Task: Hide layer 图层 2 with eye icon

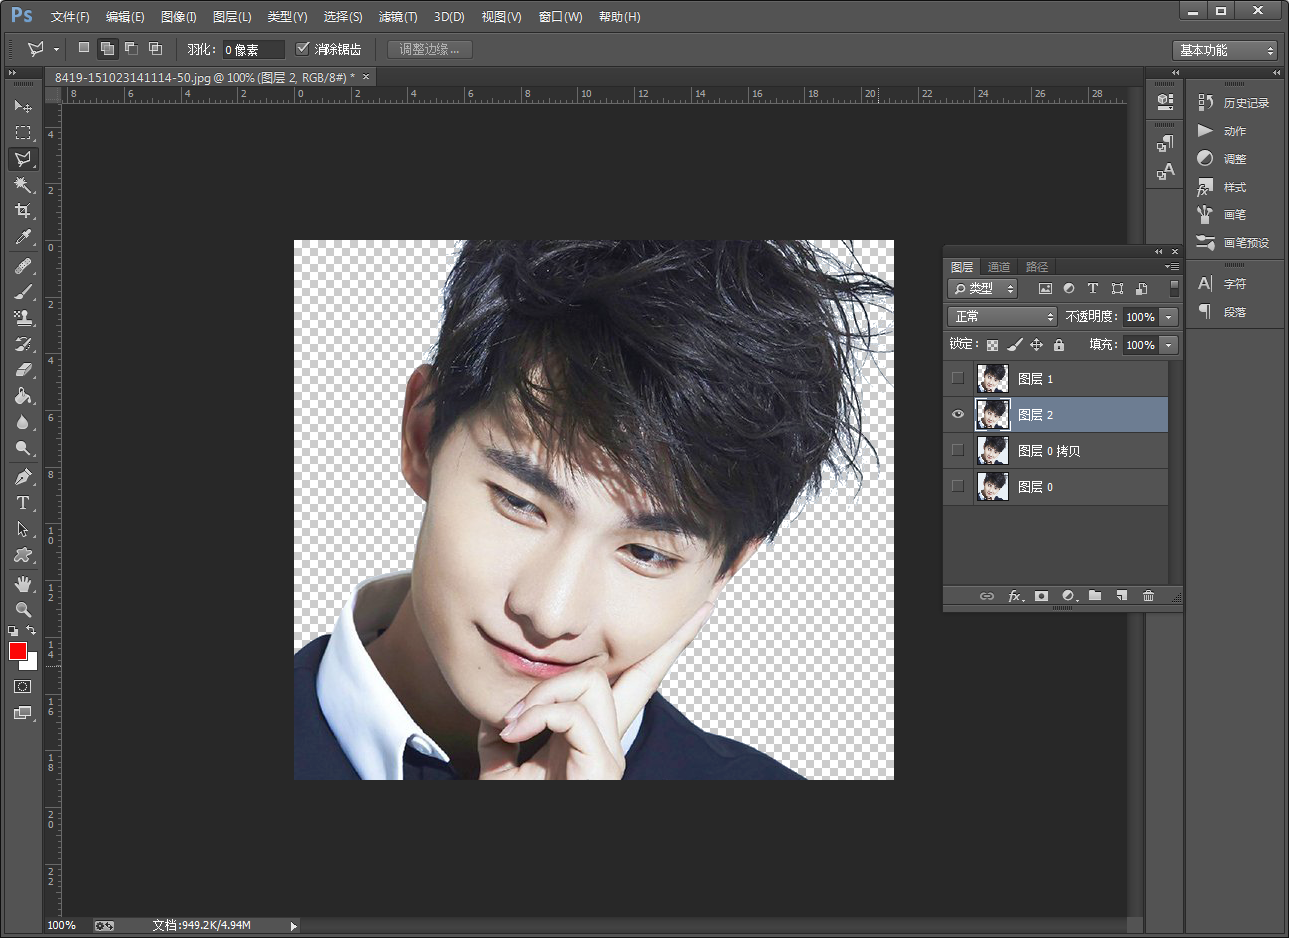Action: coord(958,414)
